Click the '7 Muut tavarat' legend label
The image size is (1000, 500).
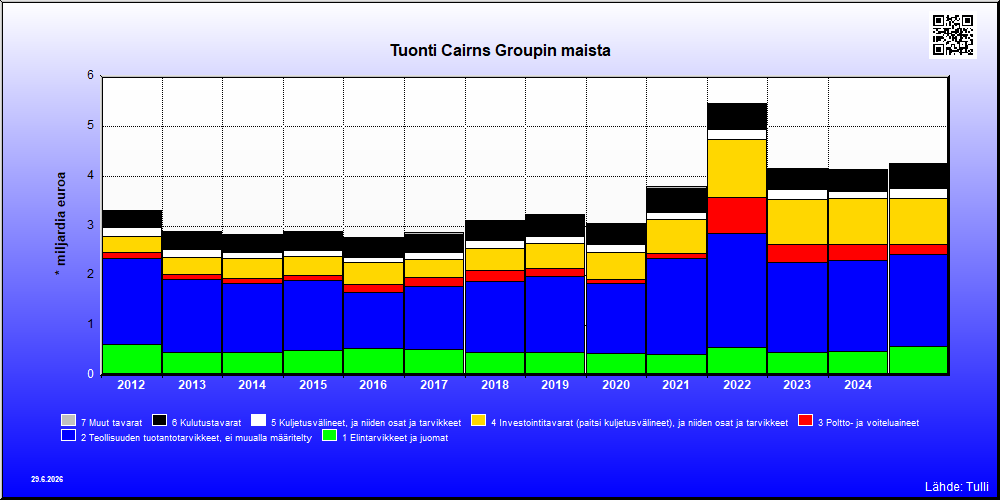pyautogui.click(x=112, y=422)
